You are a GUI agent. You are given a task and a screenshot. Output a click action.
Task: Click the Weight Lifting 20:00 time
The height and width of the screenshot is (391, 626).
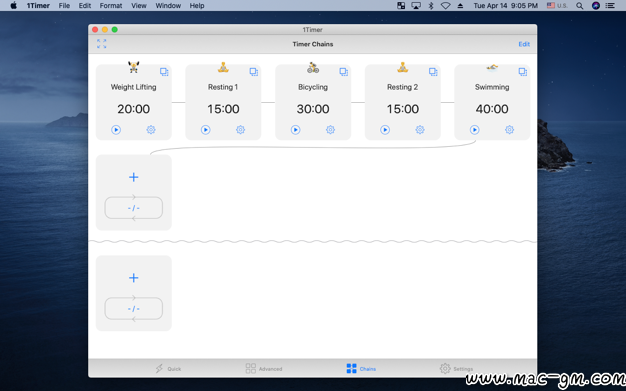tap(134, 109)
